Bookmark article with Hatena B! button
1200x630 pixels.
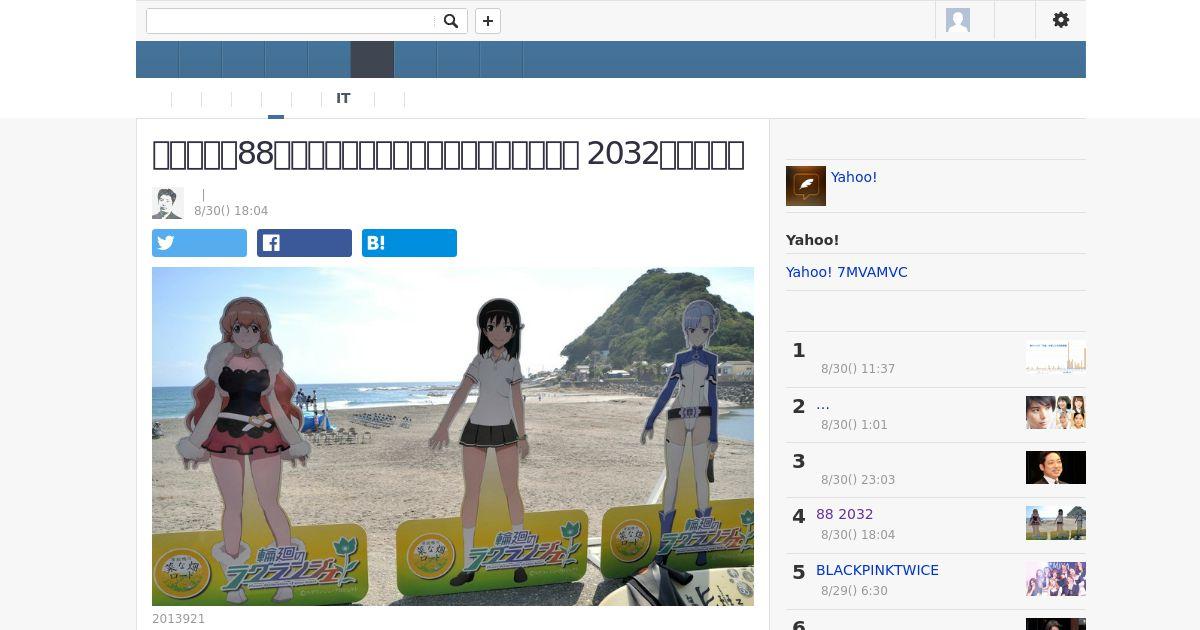409,243
